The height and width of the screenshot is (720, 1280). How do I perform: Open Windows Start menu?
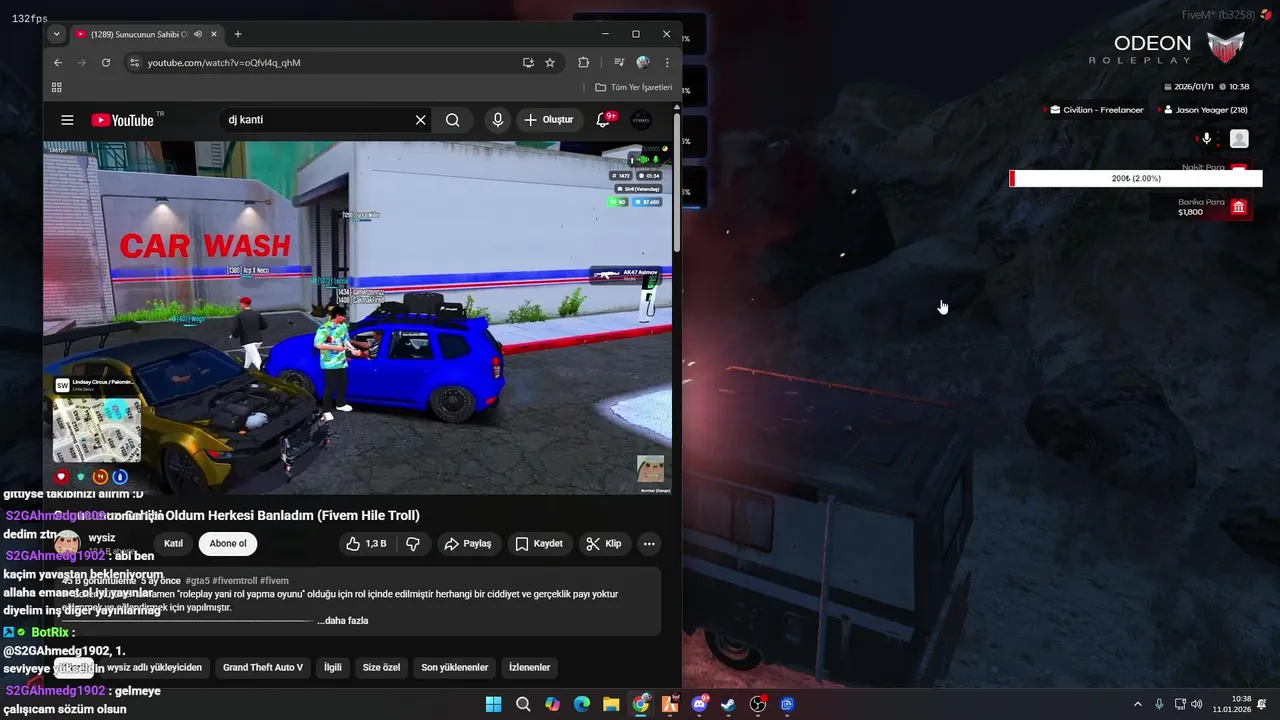point(493,704)
